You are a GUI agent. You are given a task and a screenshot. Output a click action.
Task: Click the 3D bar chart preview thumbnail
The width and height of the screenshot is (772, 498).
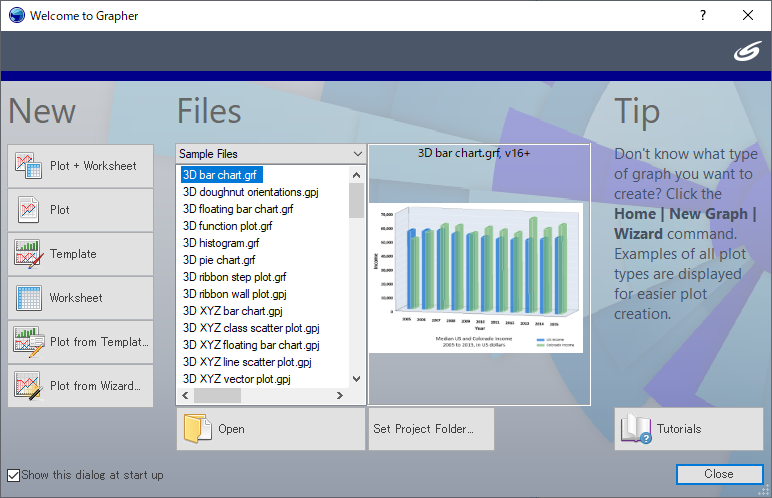pos(476,278)
